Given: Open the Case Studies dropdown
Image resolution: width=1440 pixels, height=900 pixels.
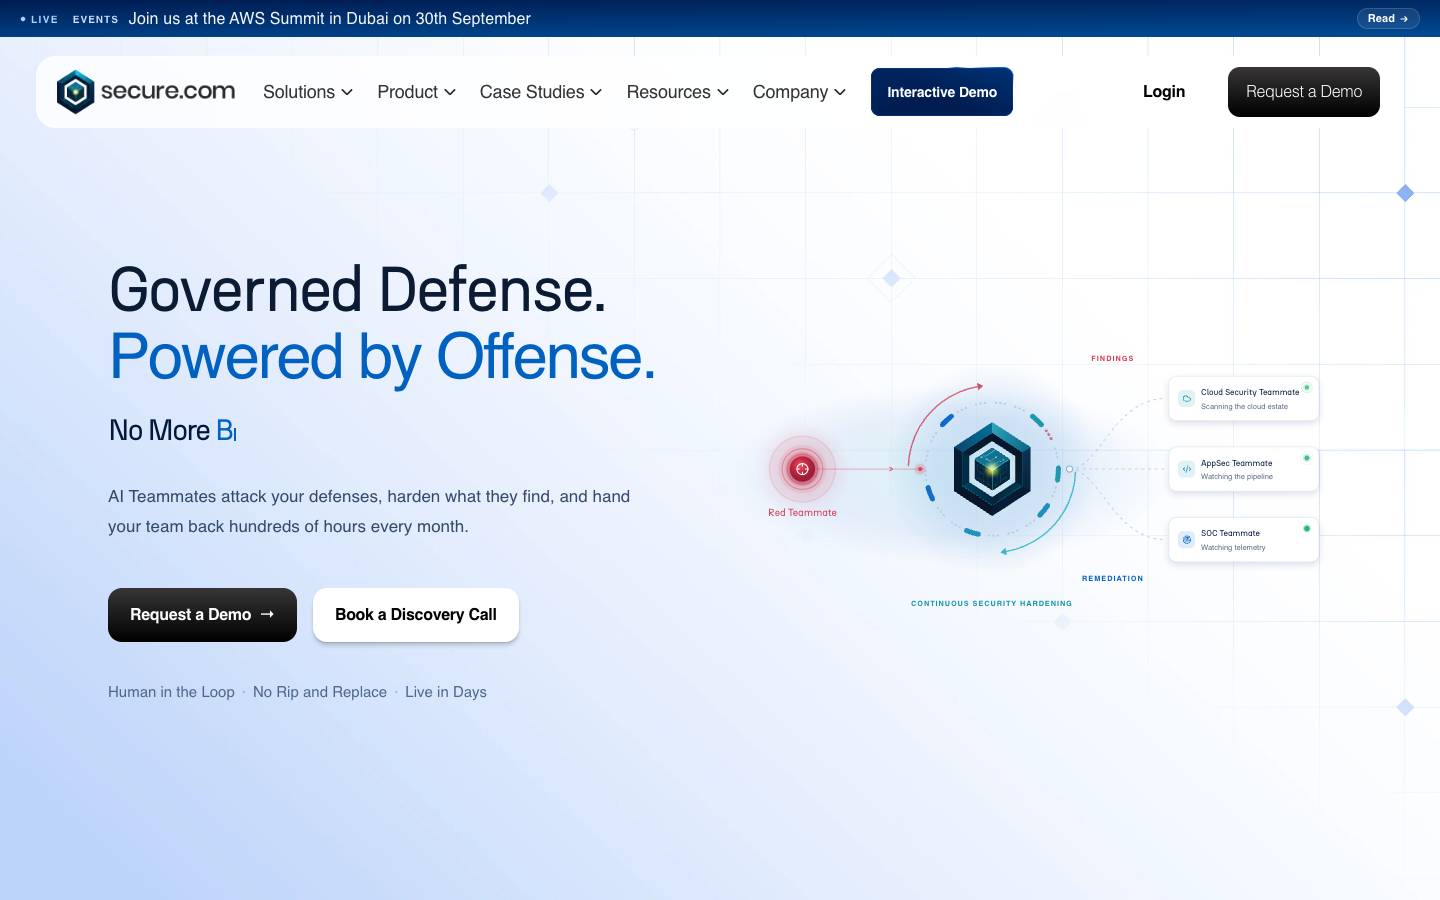Looking at the screenshot, I should [x=541, y=92].
